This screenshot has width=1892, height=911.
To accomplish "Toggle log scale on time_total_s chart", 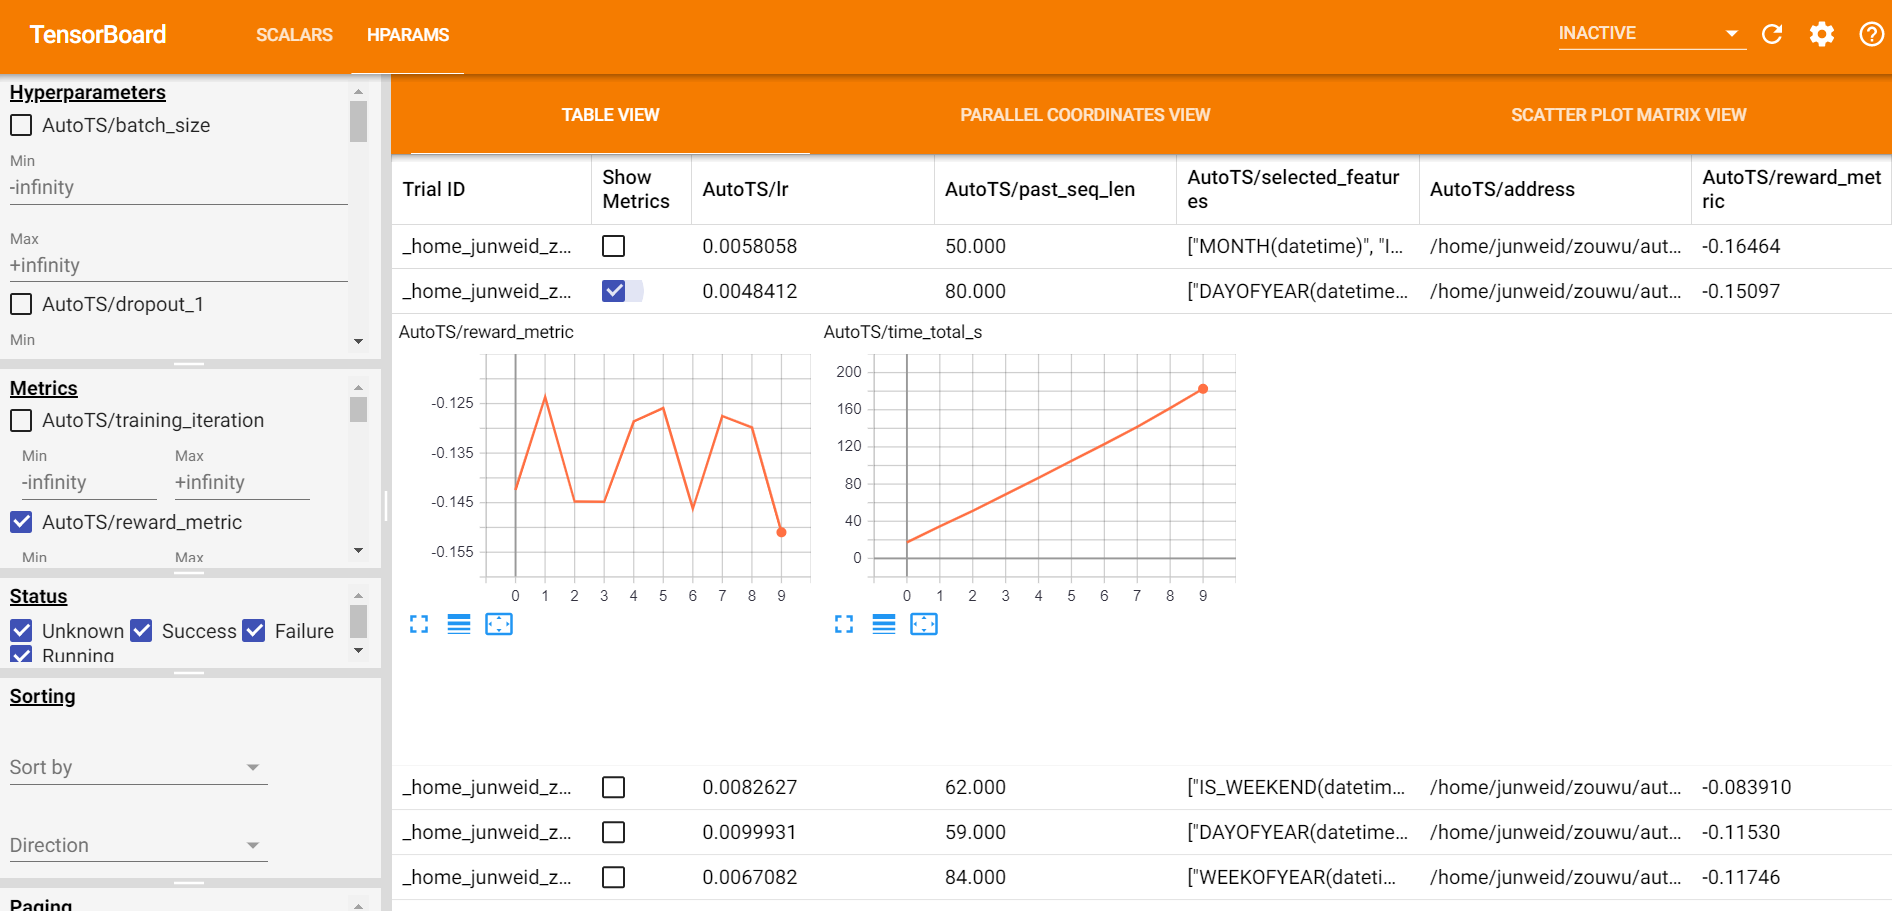I will coord(884,625).
